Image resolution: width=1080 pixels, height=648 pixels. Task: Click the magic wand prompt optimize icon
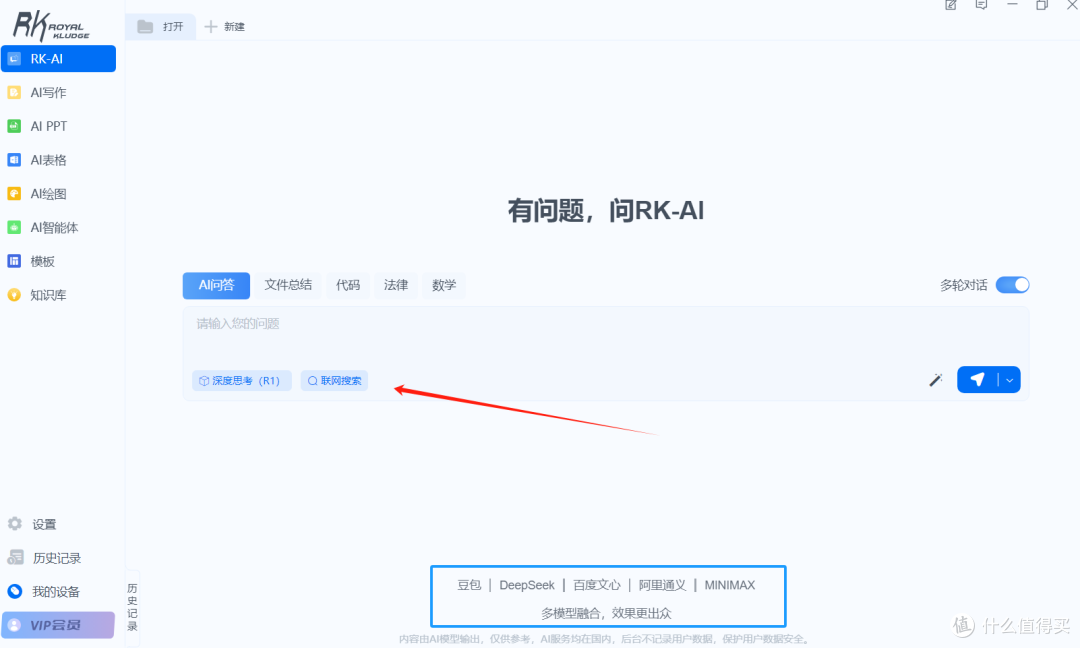point(935,380)
